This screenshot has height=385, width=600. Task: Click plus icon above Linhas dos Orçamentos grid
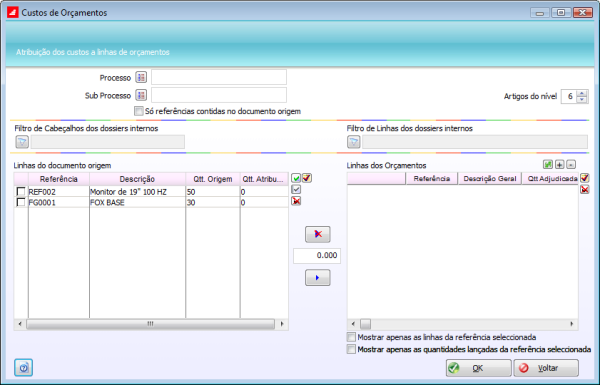559,165
